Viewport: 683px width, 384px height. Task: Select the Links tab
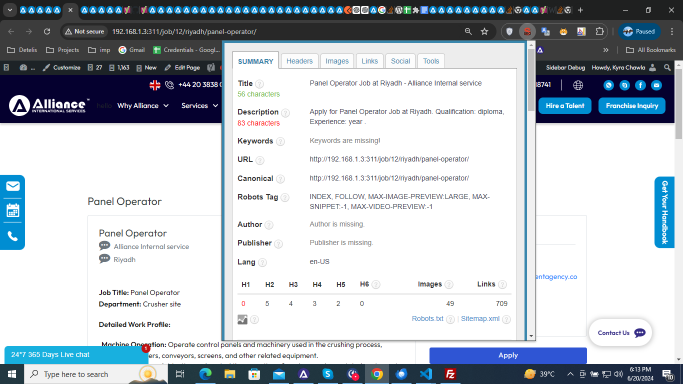(369, 61)
